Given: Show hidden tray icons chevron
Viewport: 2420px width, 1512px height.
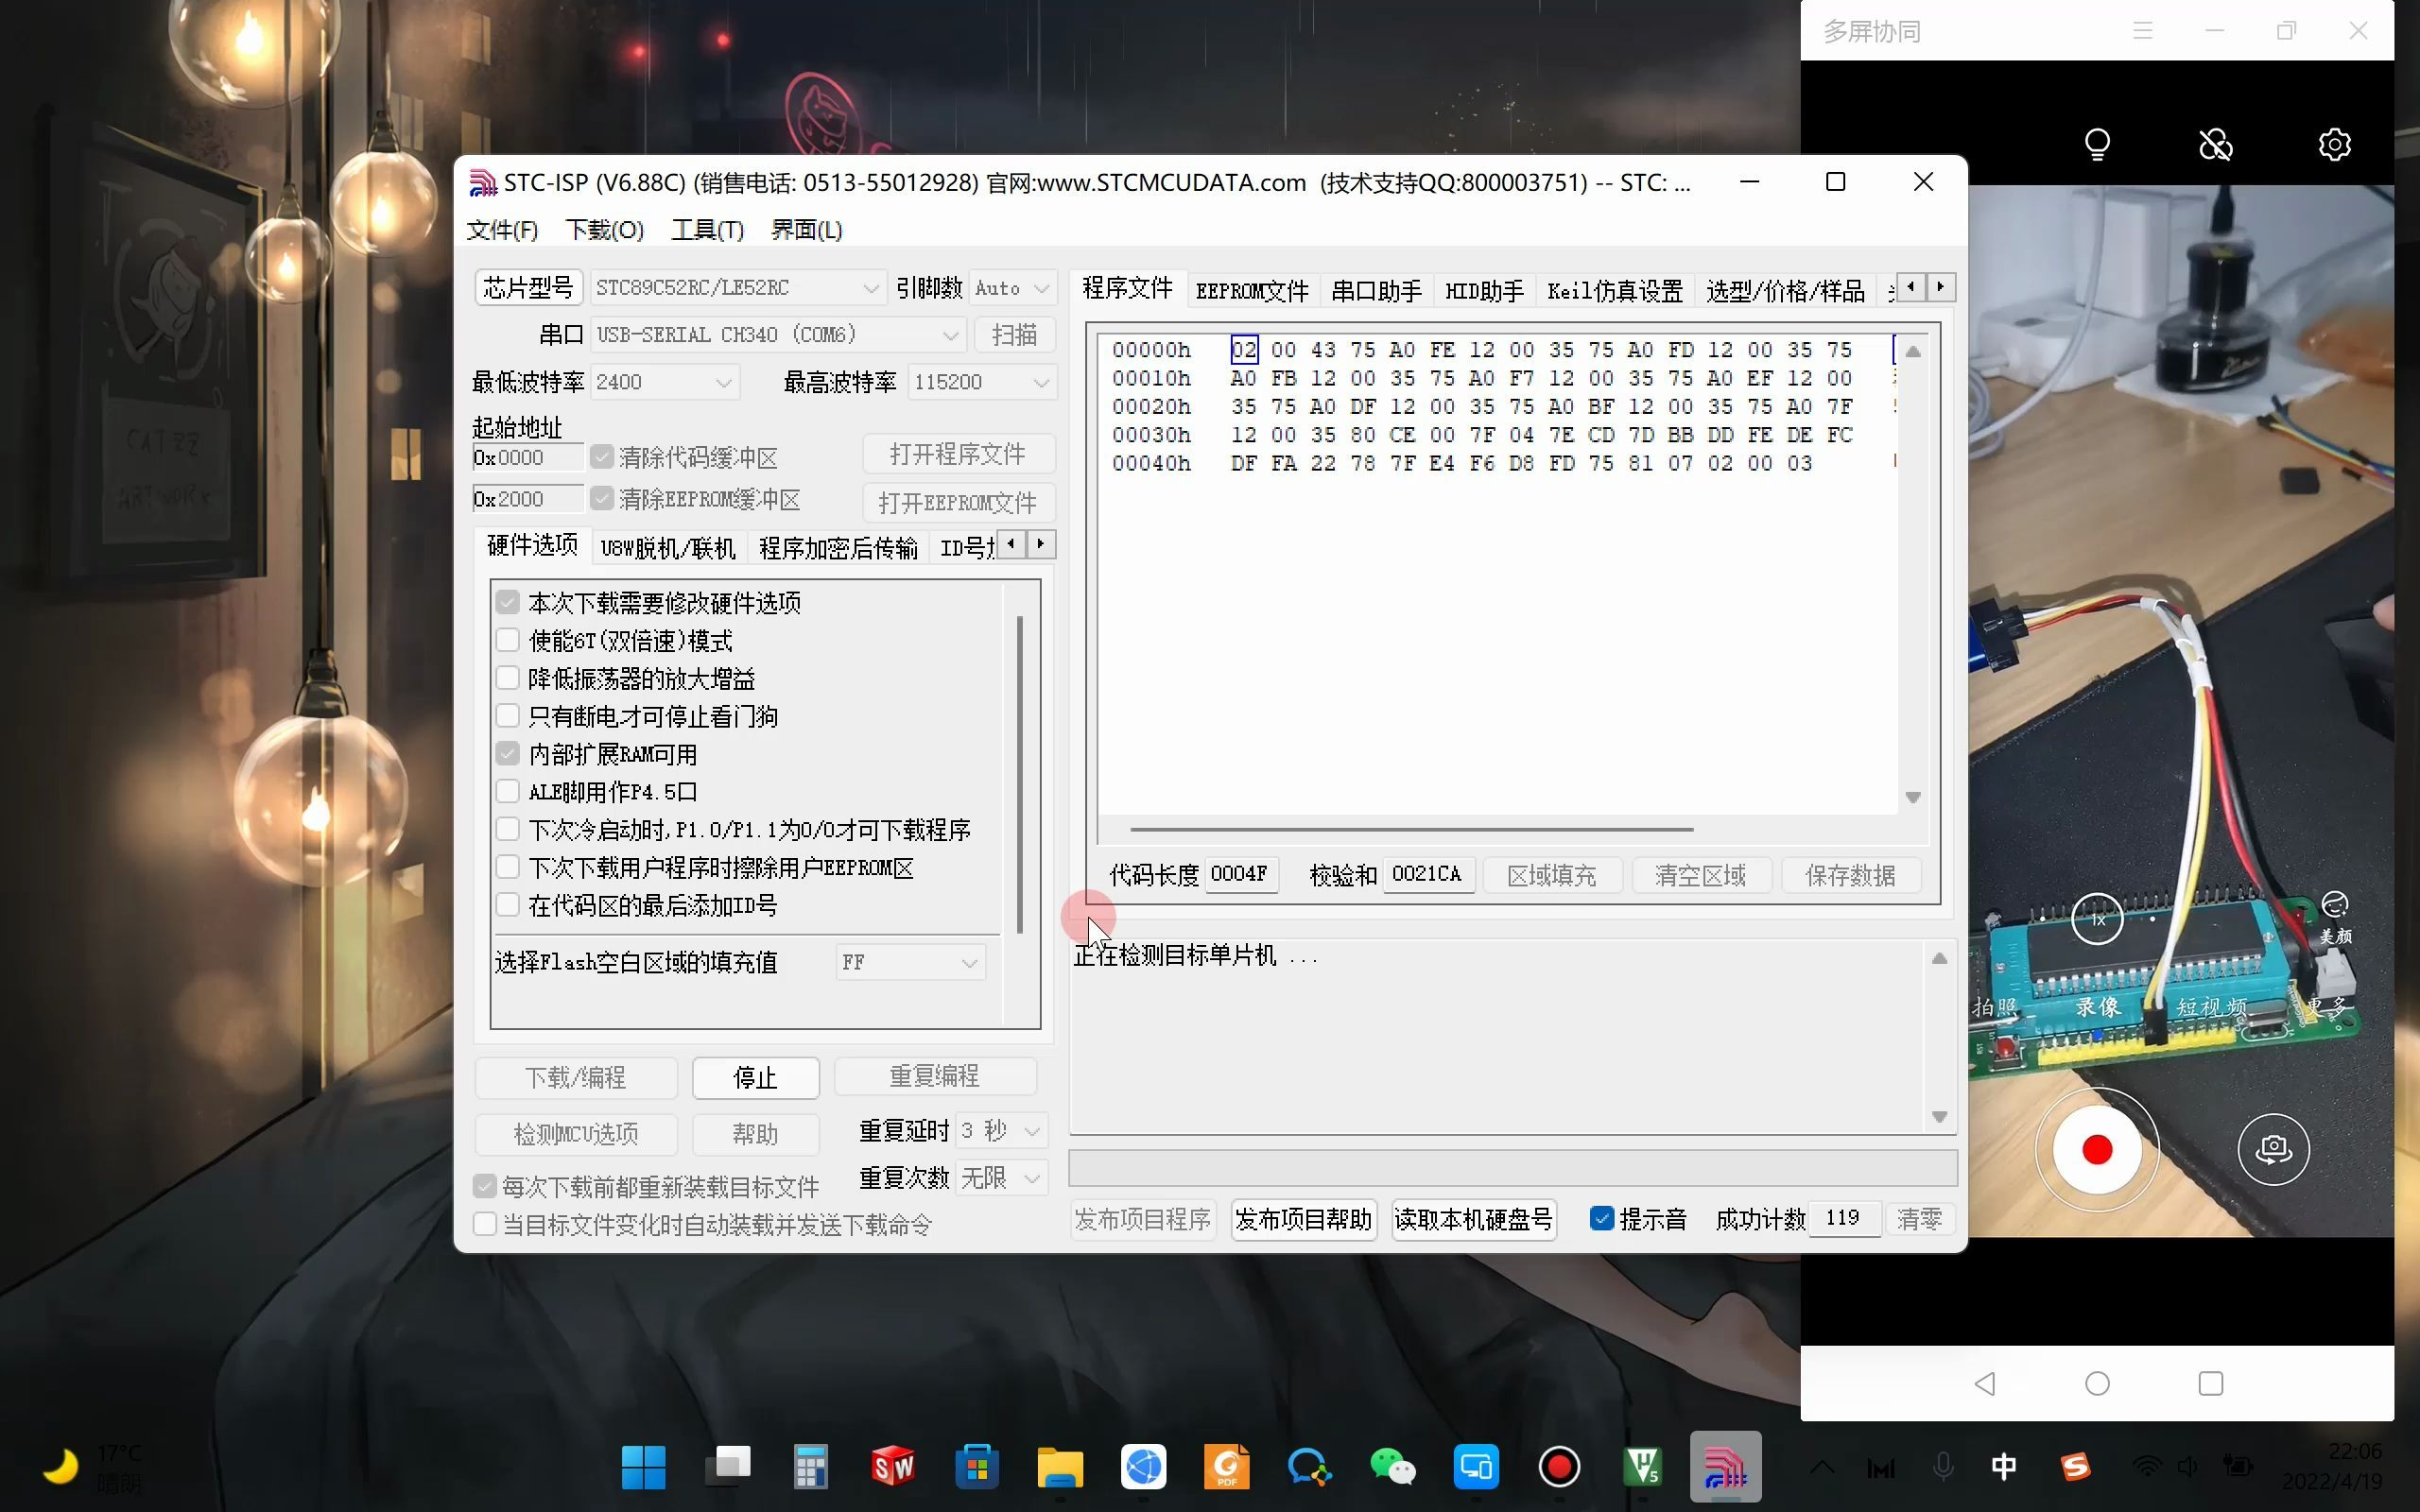Looking at the screenshot, I should click(x=1822, y=1467).
